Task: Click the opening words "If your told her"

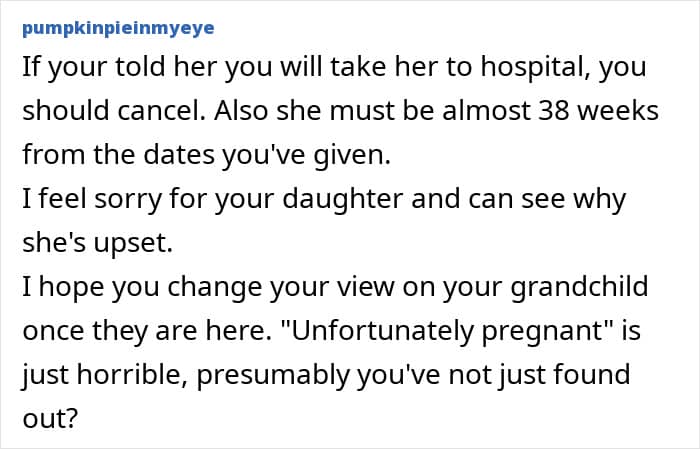Action: [98, 68]
